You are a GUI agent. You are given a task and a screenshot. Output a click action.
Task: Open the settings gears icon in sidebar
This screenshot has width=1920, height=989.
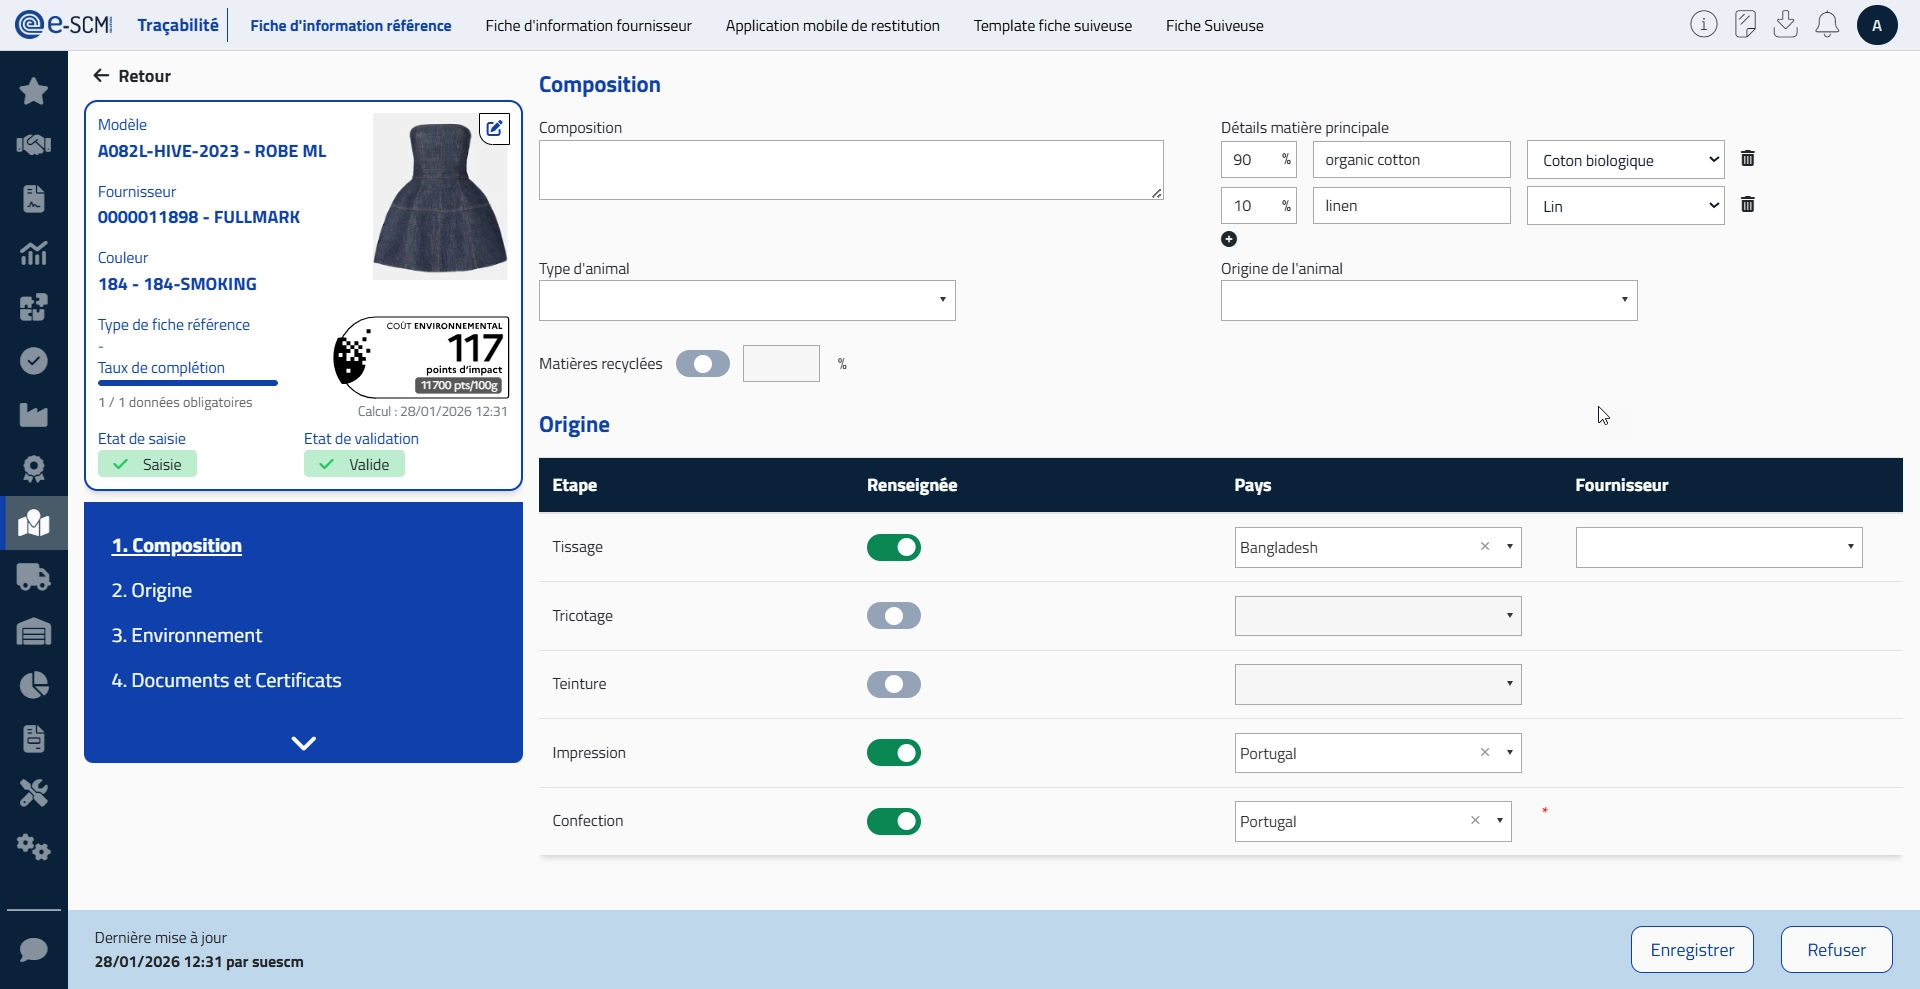34,847
